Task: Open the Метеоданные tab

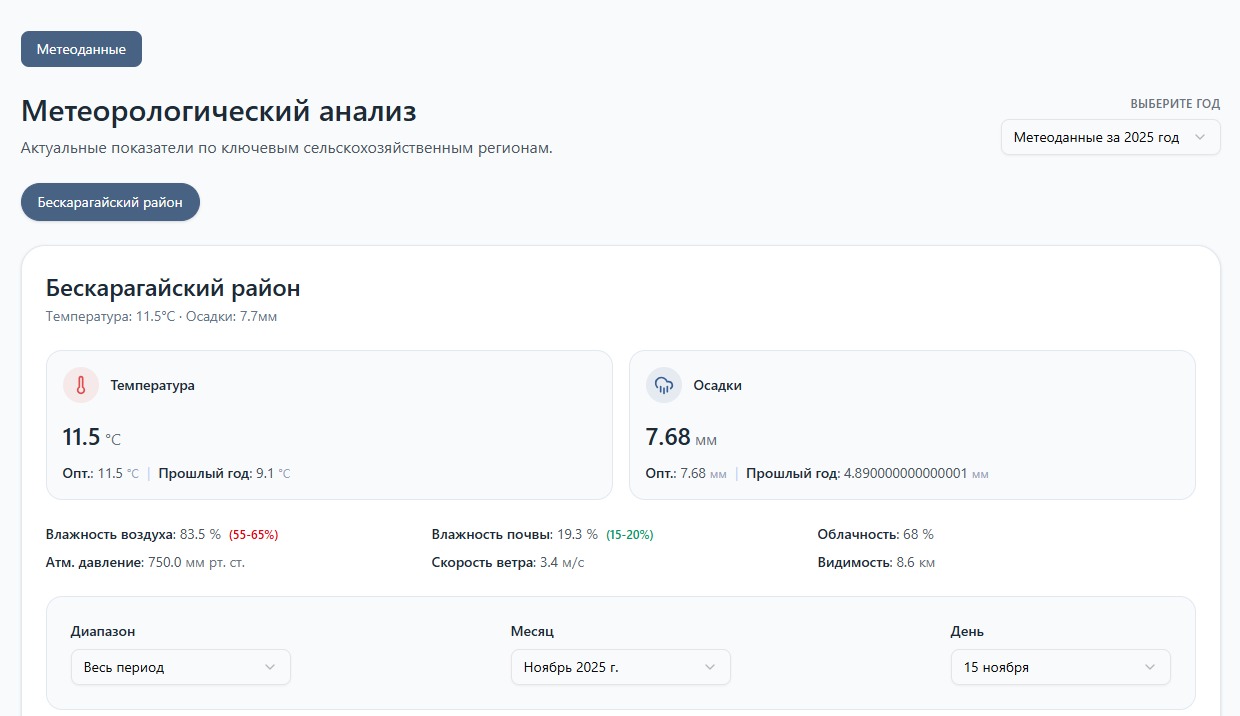Action: 81,49
